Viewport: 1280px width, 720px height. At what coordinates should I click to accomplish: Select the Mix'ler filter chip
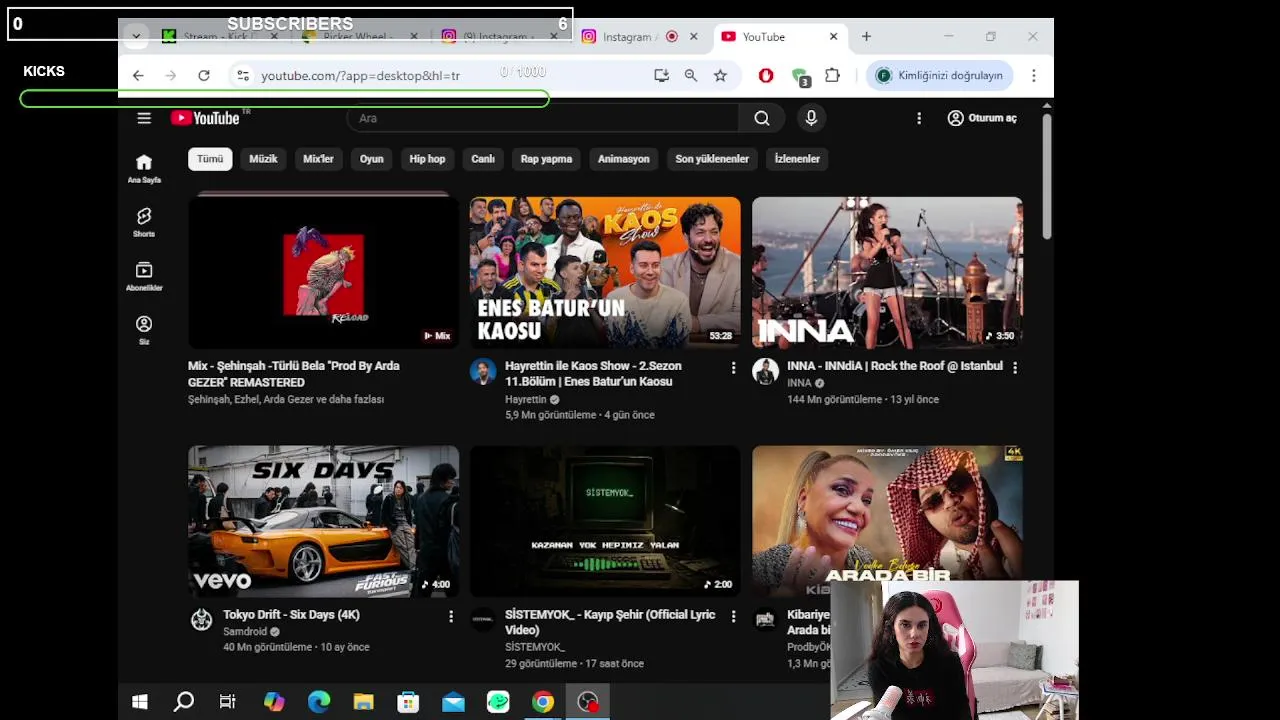[318, 159]
